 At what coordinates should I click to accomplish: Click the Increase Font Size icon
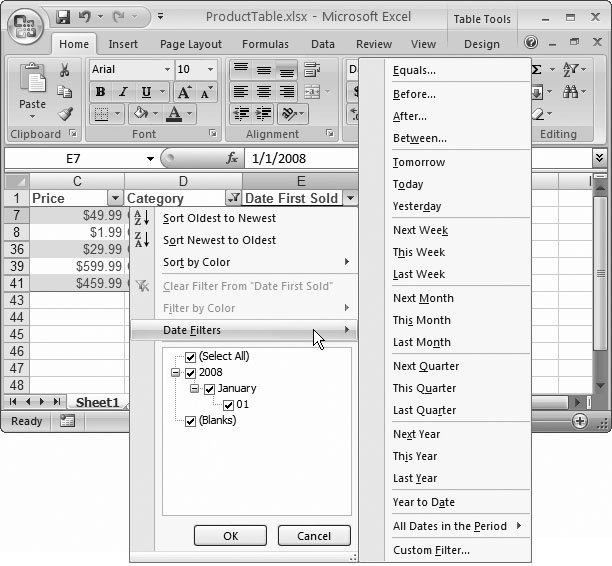185,92
